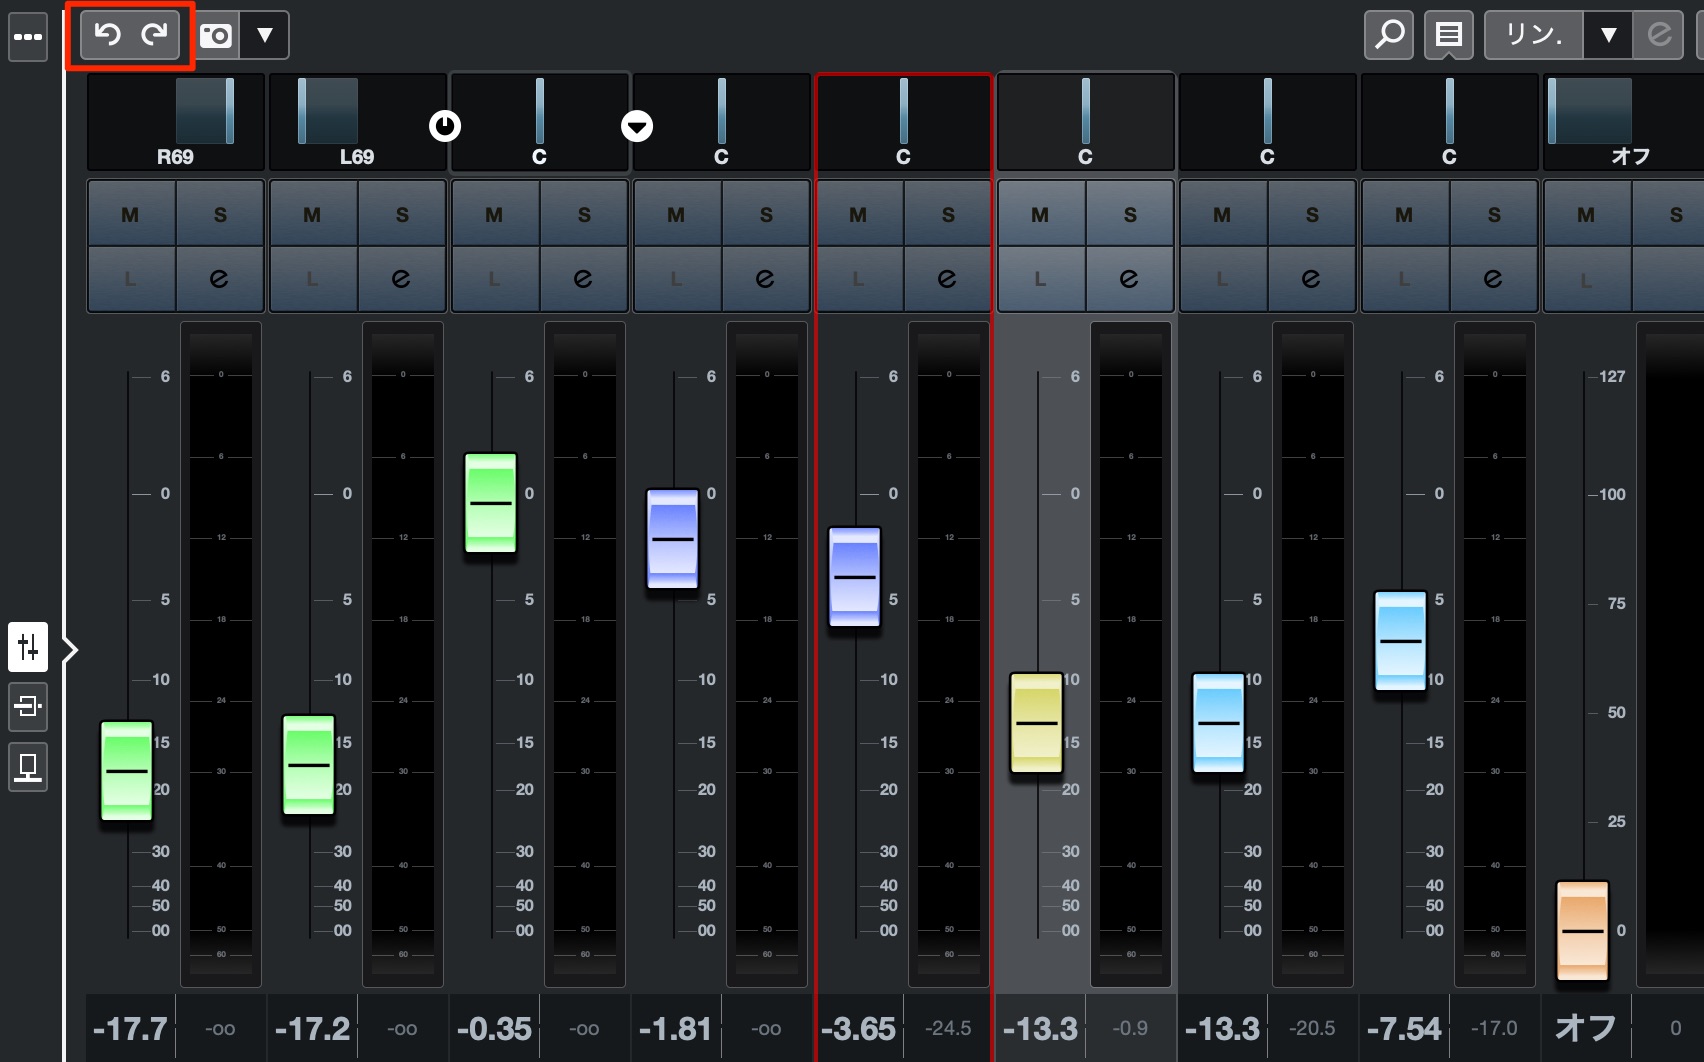Screen dimensions: 1704x1062
Task: Solo the channel with -20.5 peak
Action: tap(1312, 214)
